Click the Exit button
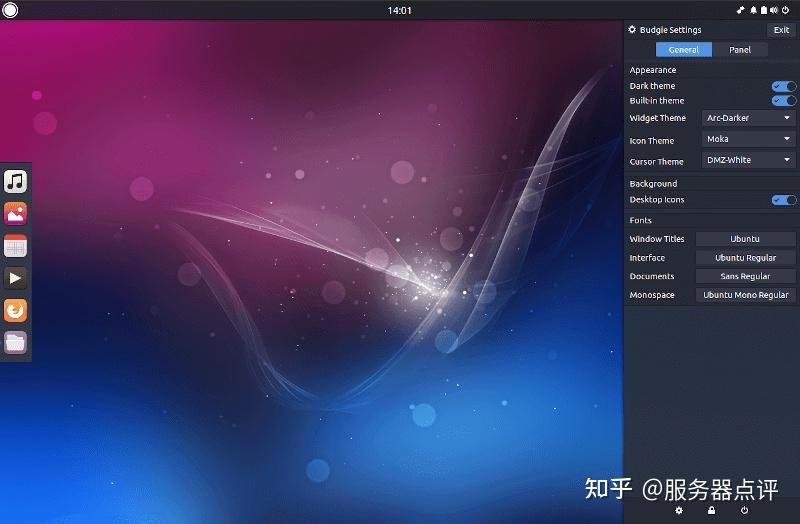 pos(781,30)
